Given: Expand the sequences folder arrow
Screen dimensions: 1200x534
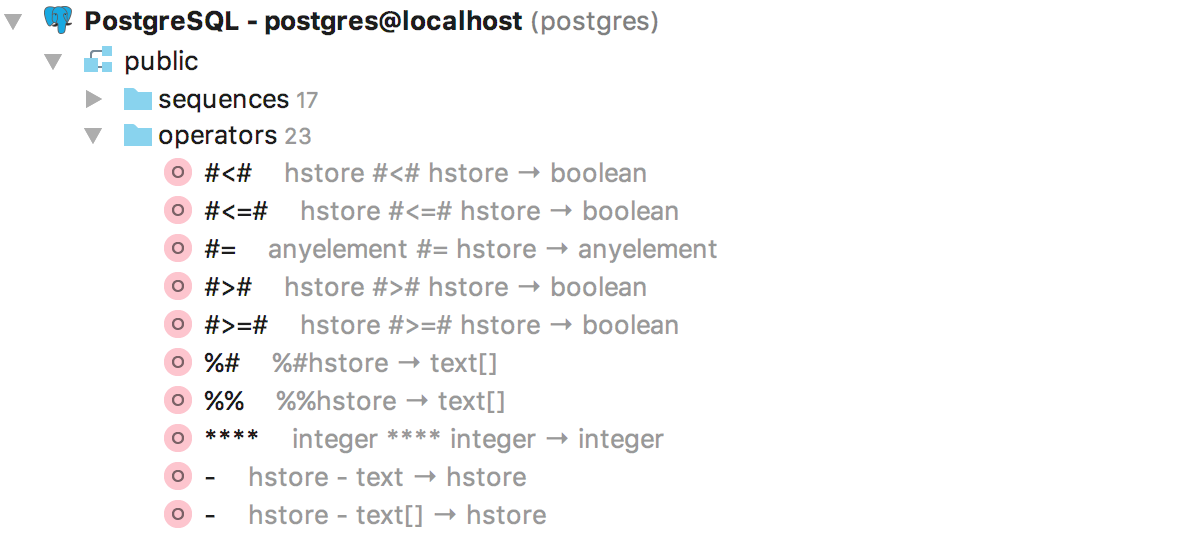Looking at the screenshot, I should click(x=94, y=99).
